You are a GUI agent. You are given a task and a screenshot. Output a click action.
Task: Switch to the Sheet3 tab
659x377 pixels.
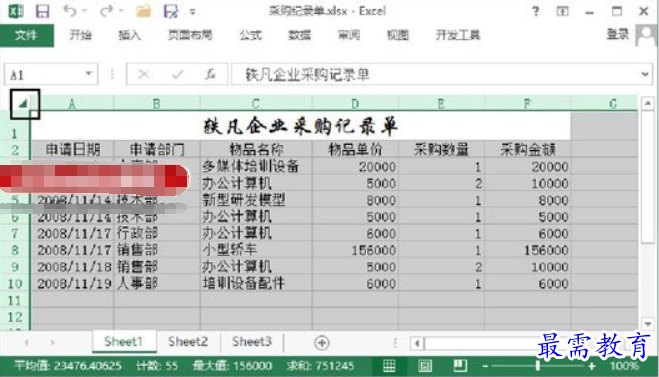click(x=252, y=342)
